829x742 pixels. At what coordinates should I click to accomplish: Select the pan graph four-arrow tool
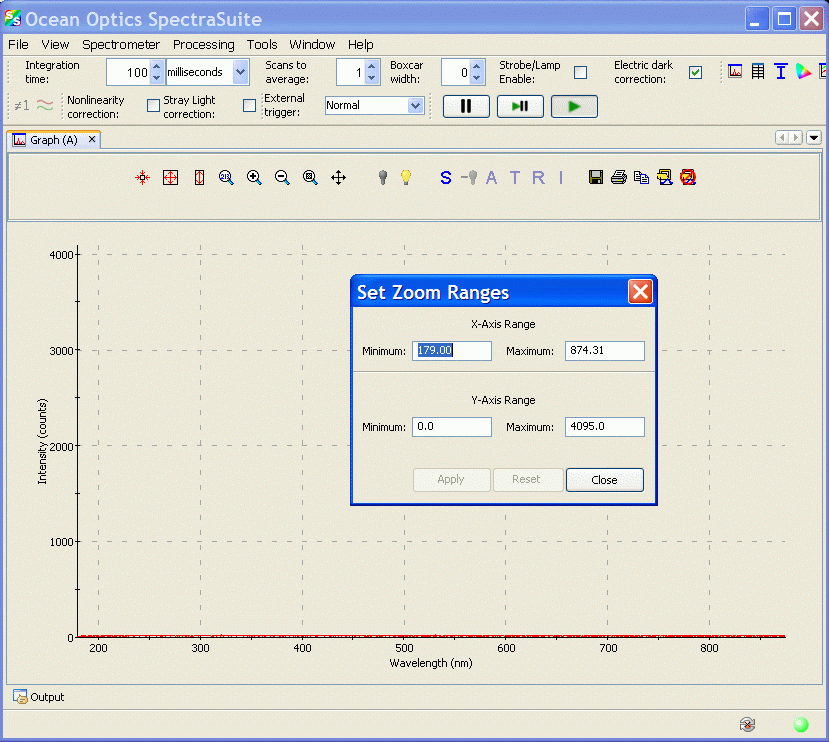(338, 178)
